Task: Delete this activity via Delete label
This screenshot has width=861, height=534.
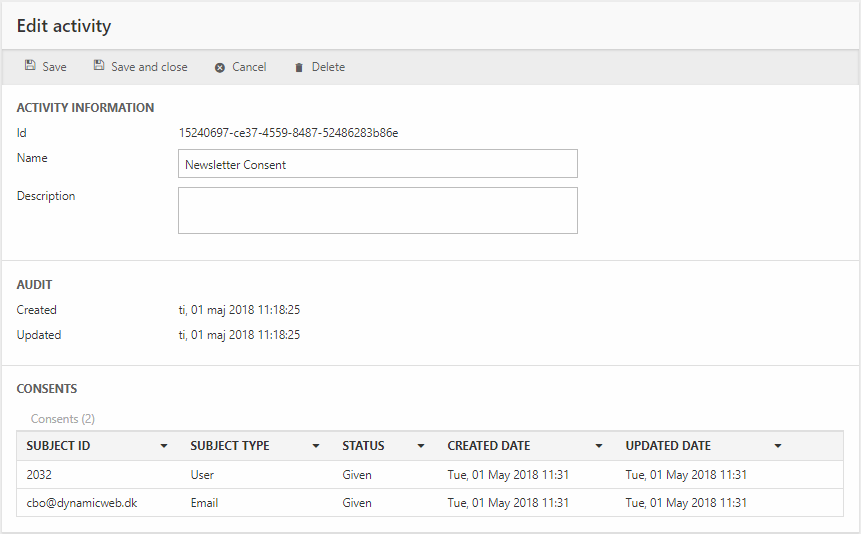Action: point(328,67)
